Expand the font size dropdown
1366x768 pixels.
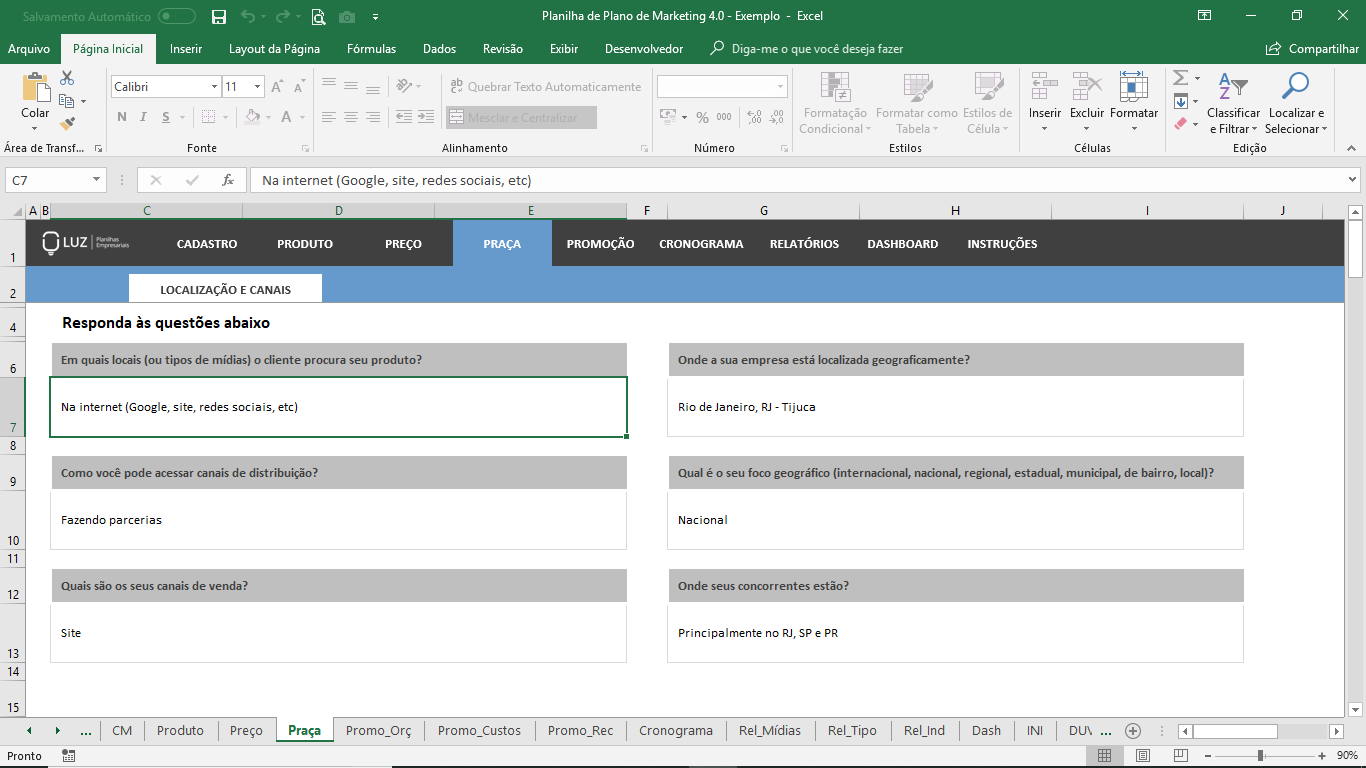click(x=256, y=87)
